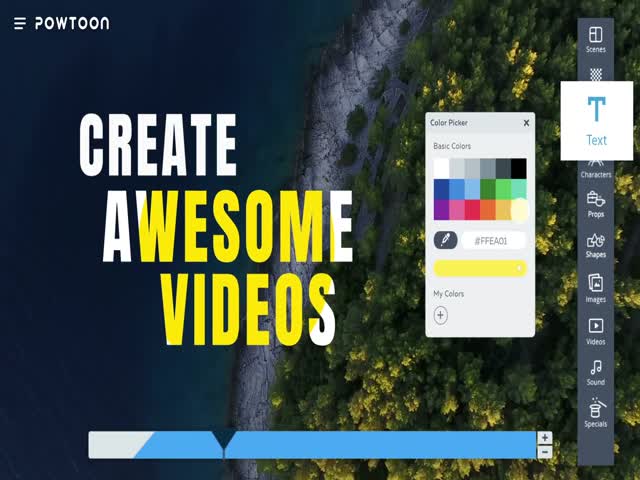Image resolution: width=640 pixels, height=480 pixels.
Task: Open the Images panel
Action: pyautogui.click(x=595, y=288)
